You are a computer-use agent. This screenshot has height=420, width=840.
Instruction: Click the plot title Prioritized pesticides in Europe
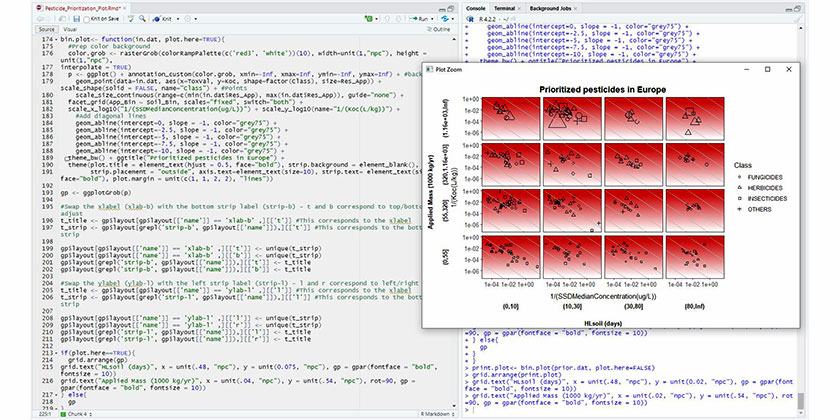[x=603, y=89]
